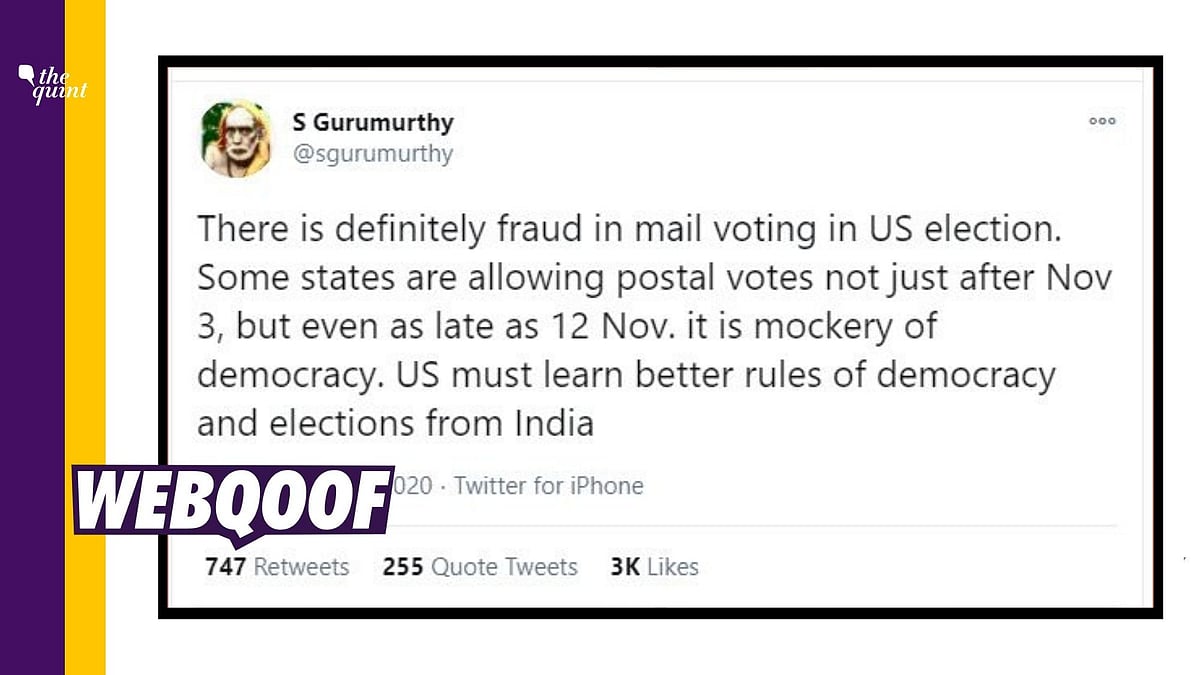Image resolution: width=1200 pixels, height=675 pixels.
Task: Click the Twitter for iPhone source link
Action: tap(549, 486)
